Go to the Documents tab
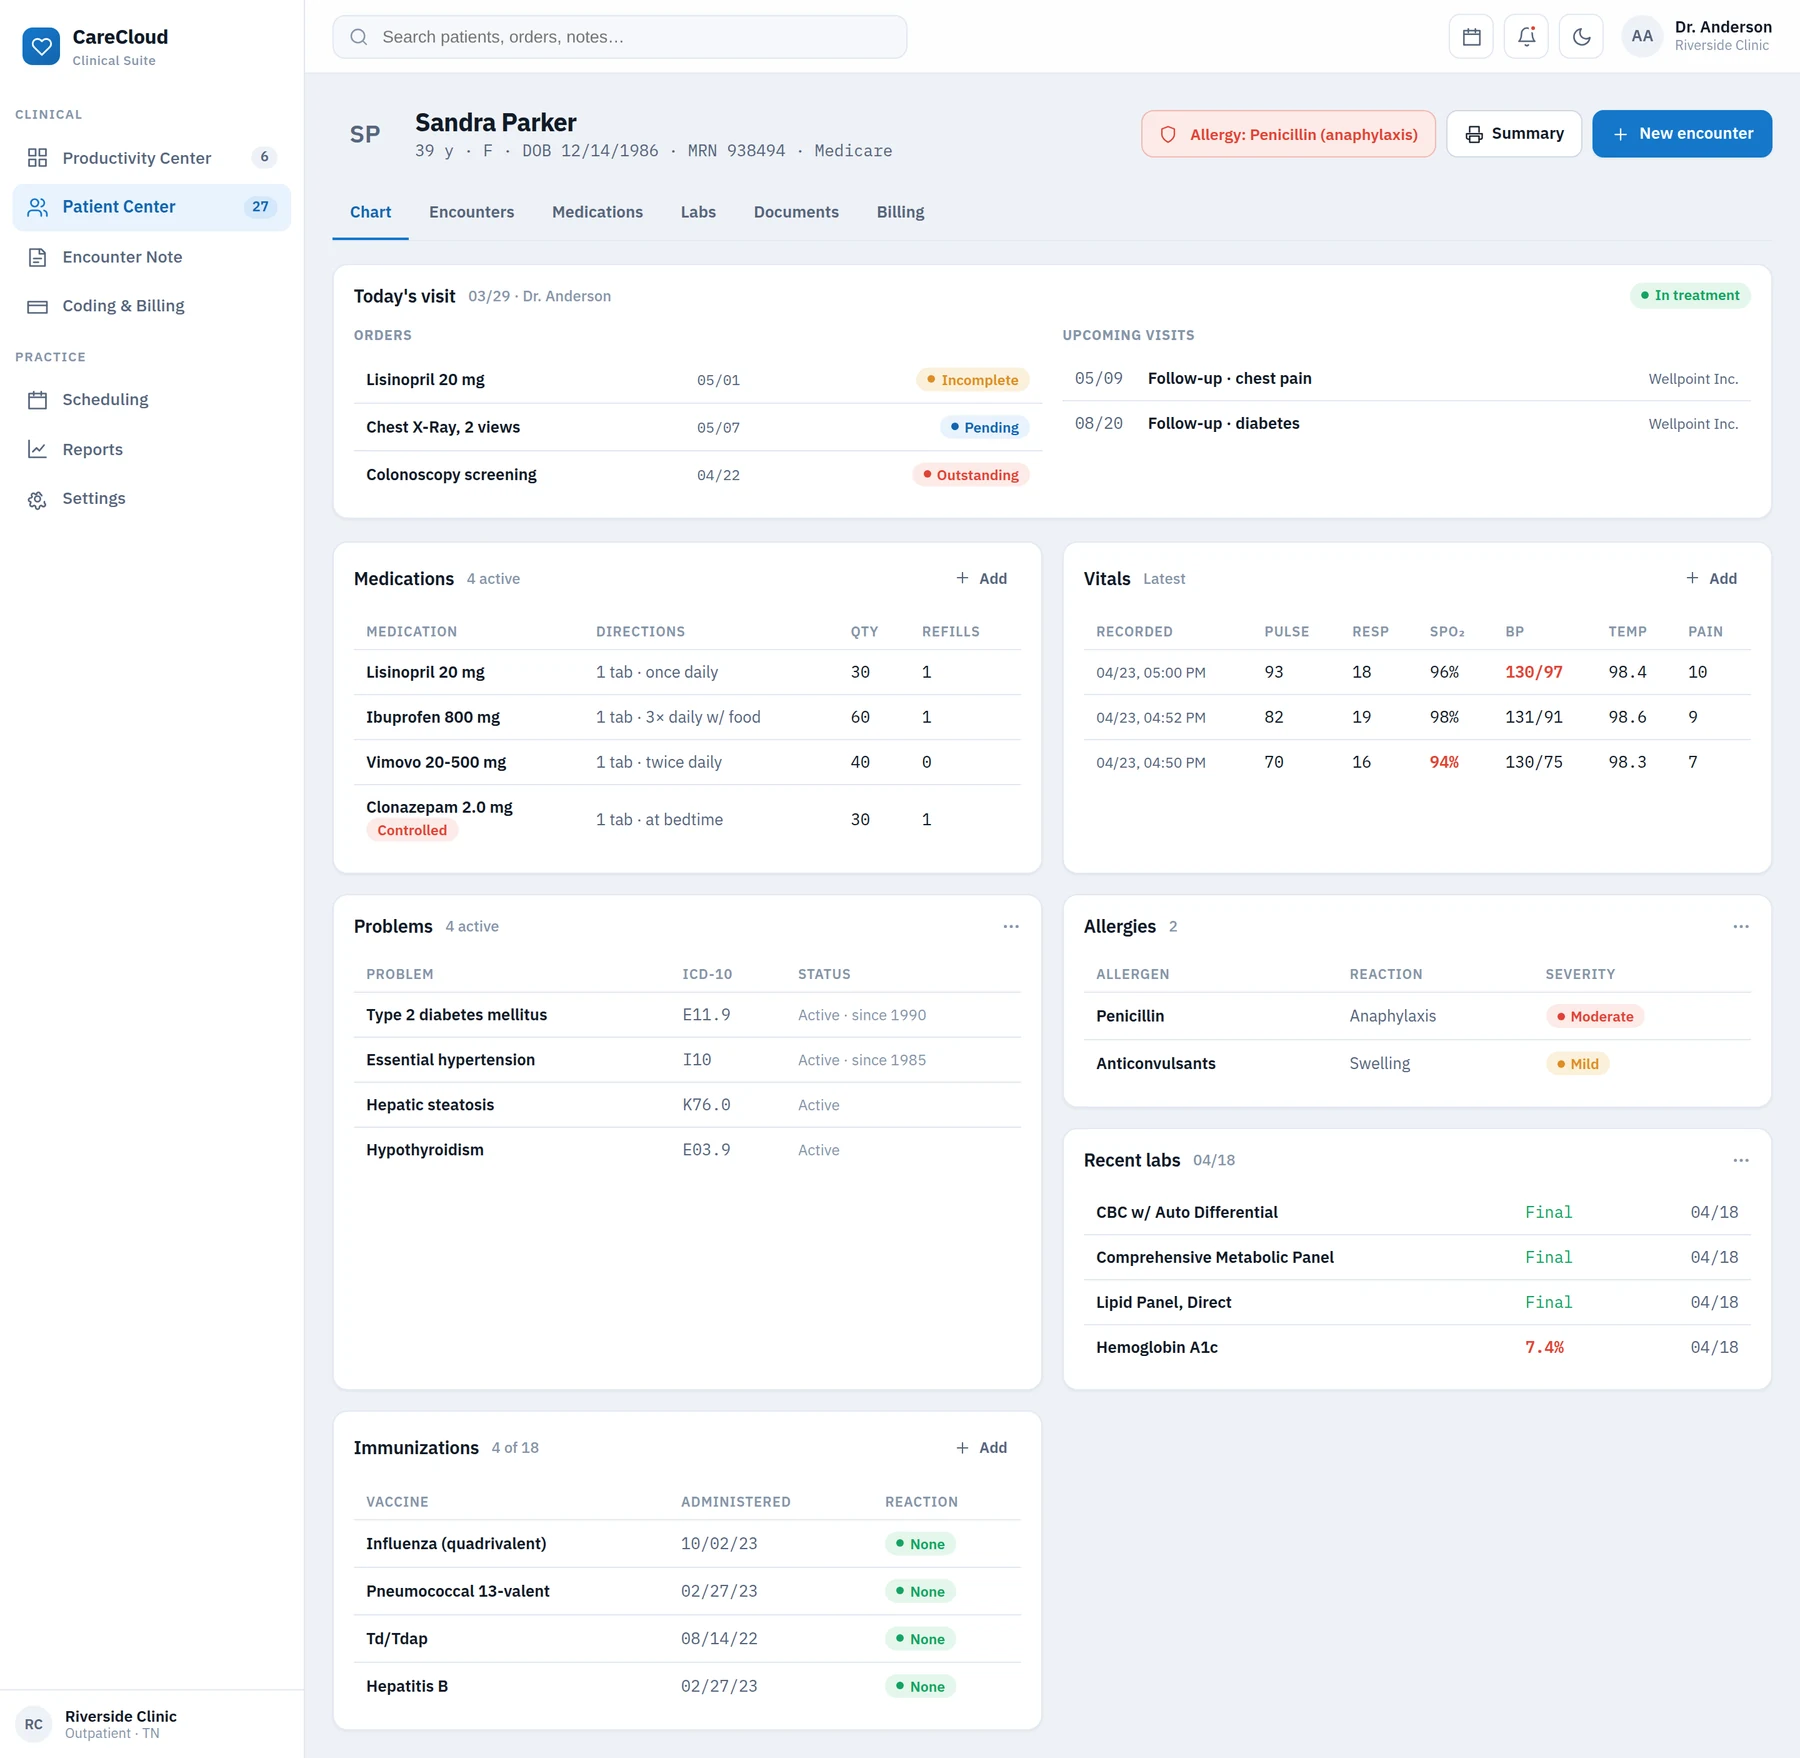The width and height of the screenshot is (1800, 1758). 796,212
